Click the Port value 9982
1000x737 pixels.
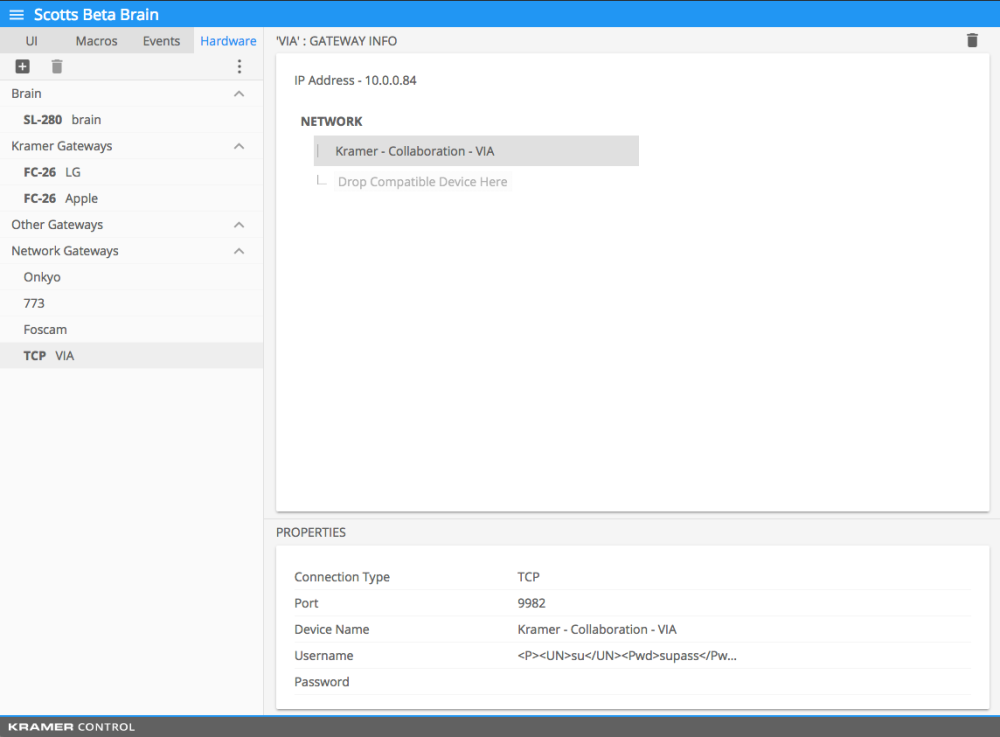(531, 603)
